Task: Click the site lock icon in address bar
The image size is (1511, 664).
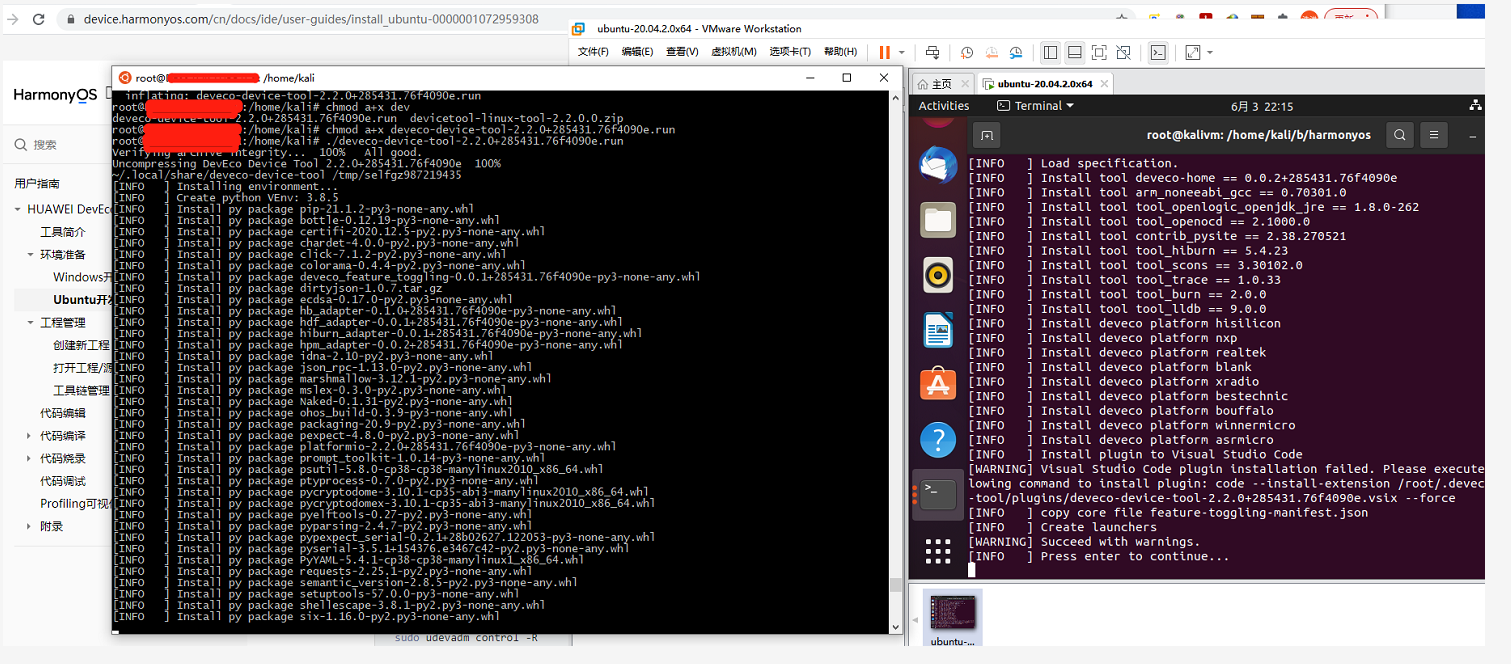Action: (x=71, y=19)
